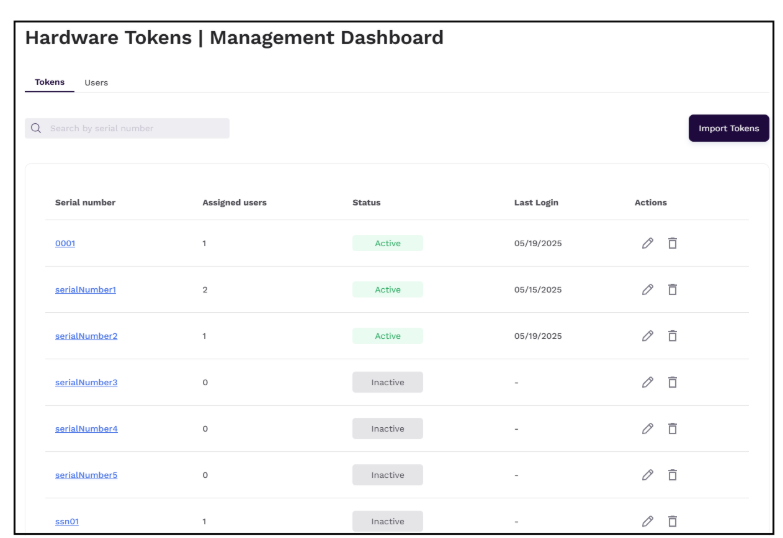The width and height of the screenshot is (783, 538).
Task: Open edit pencil for serialNumber4
Action: click(647, 429)
